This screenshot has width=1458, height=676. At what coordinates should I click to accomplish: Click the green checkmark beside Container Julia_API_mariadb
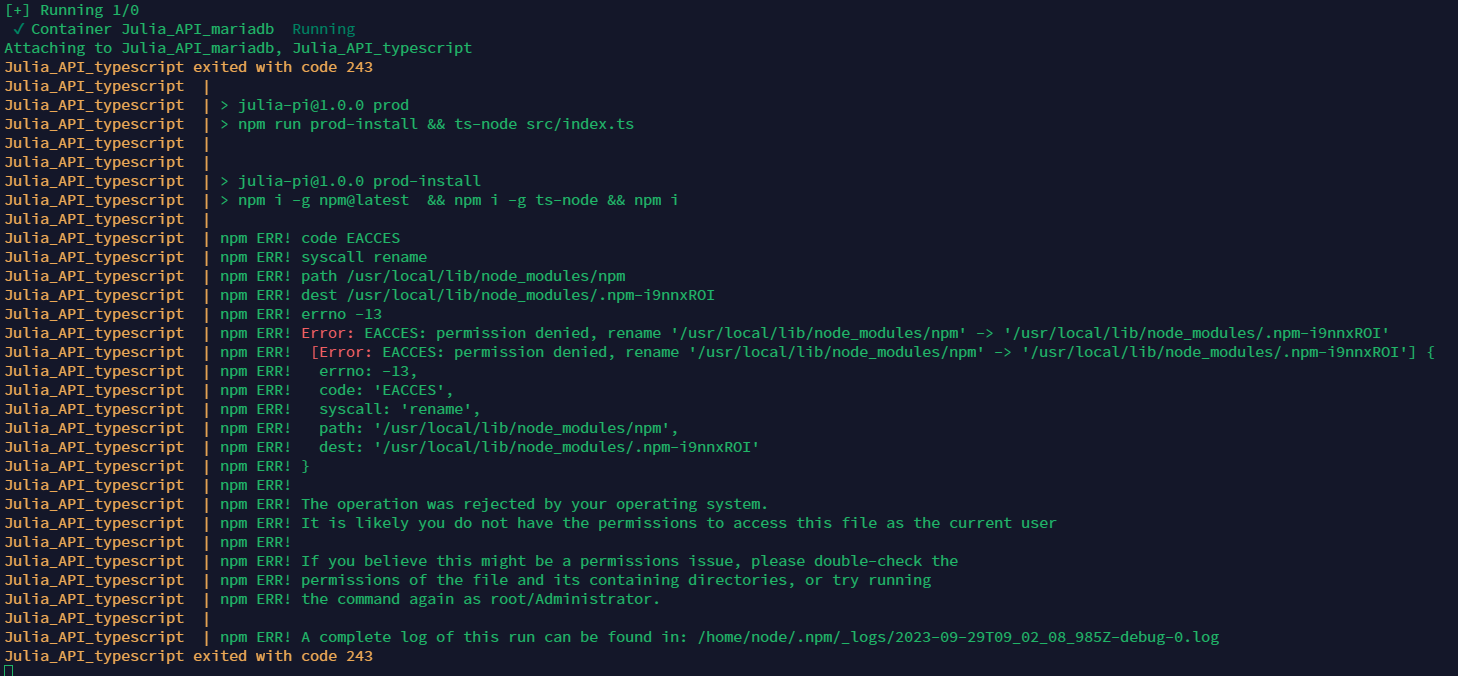click(x=19, y=29)
